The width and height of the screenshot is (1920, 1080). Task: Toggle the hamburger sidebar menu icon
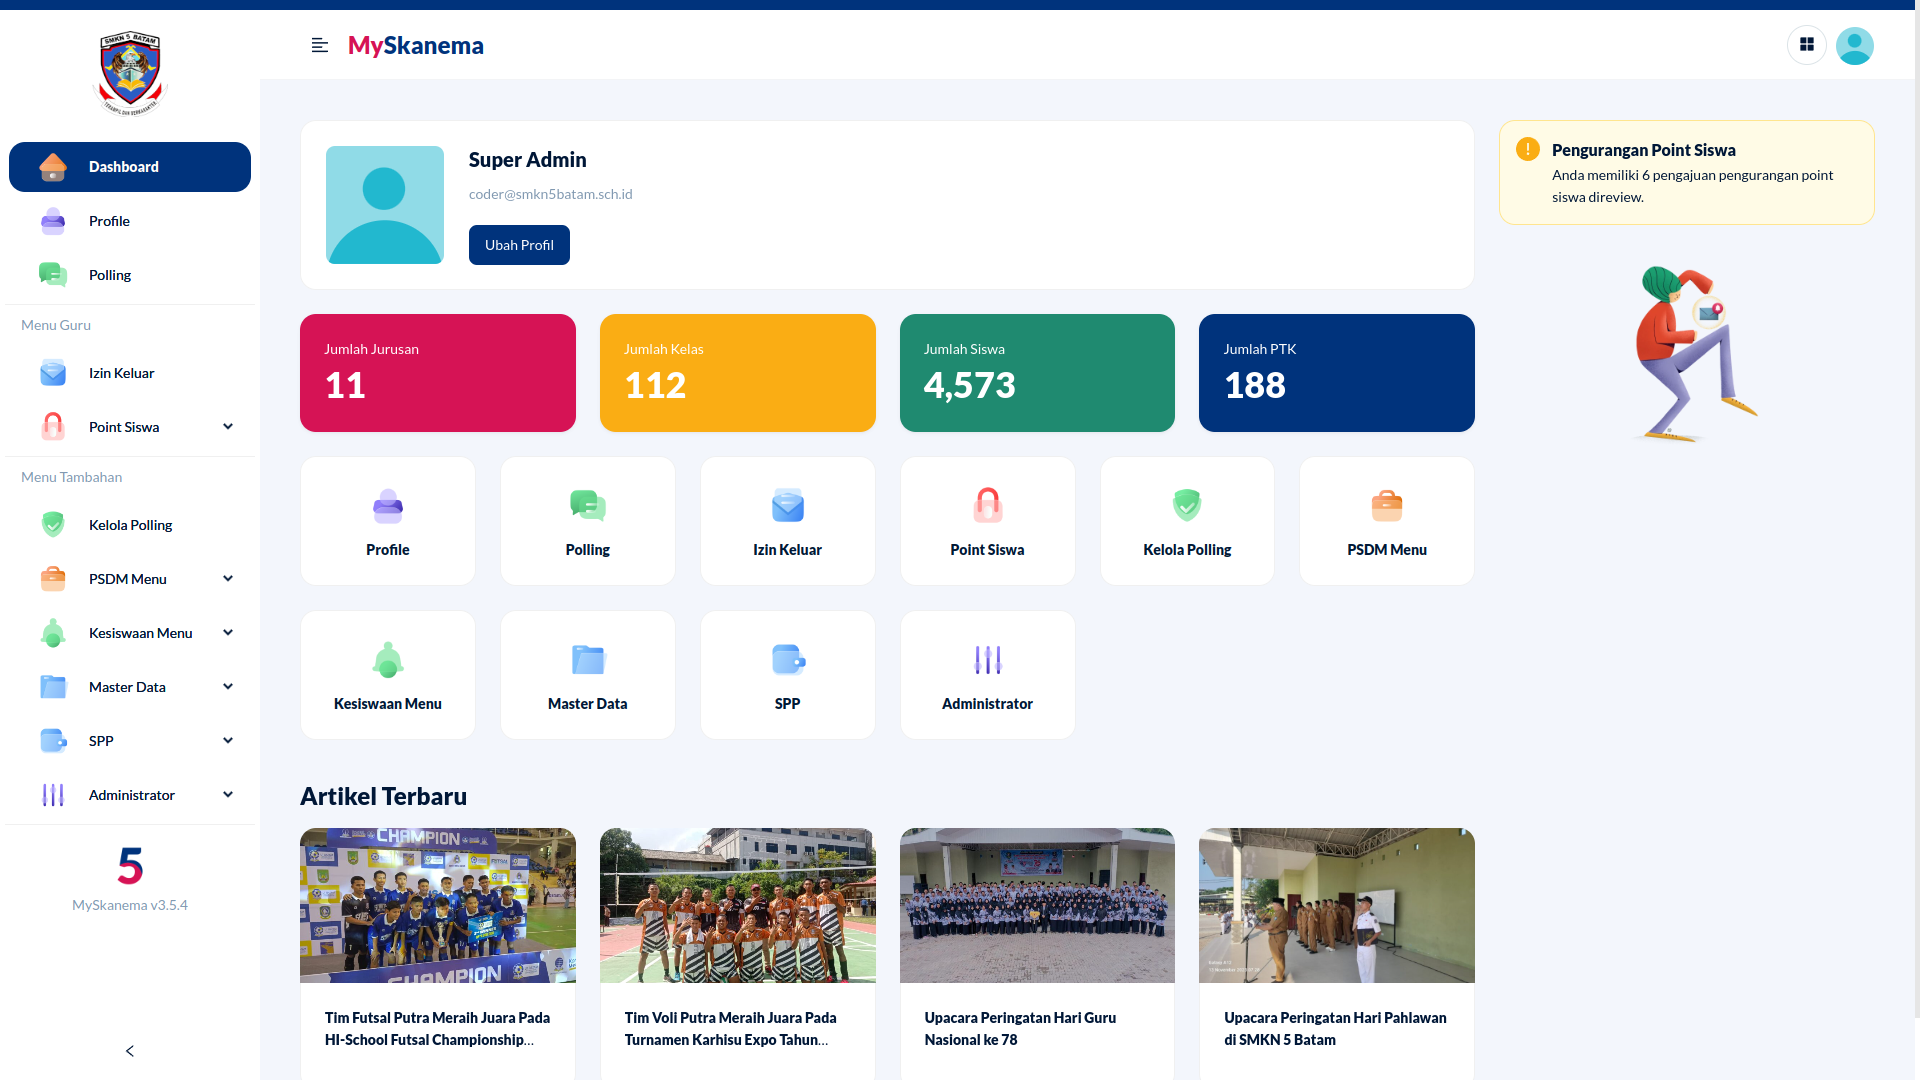click(320, 45)
